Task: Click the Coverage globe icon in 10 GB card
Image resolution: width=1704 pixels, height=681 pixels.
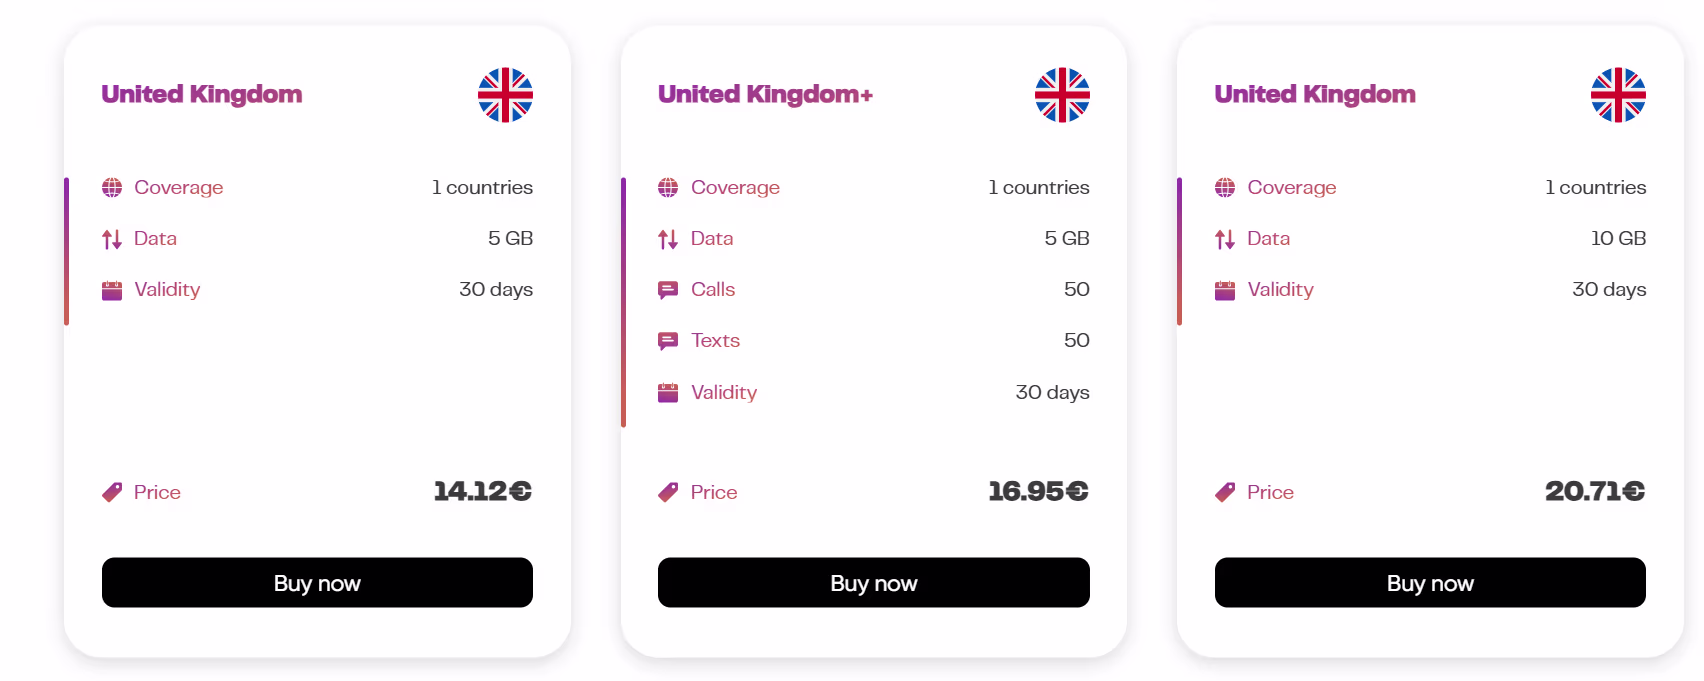Action: (1225, 188)
